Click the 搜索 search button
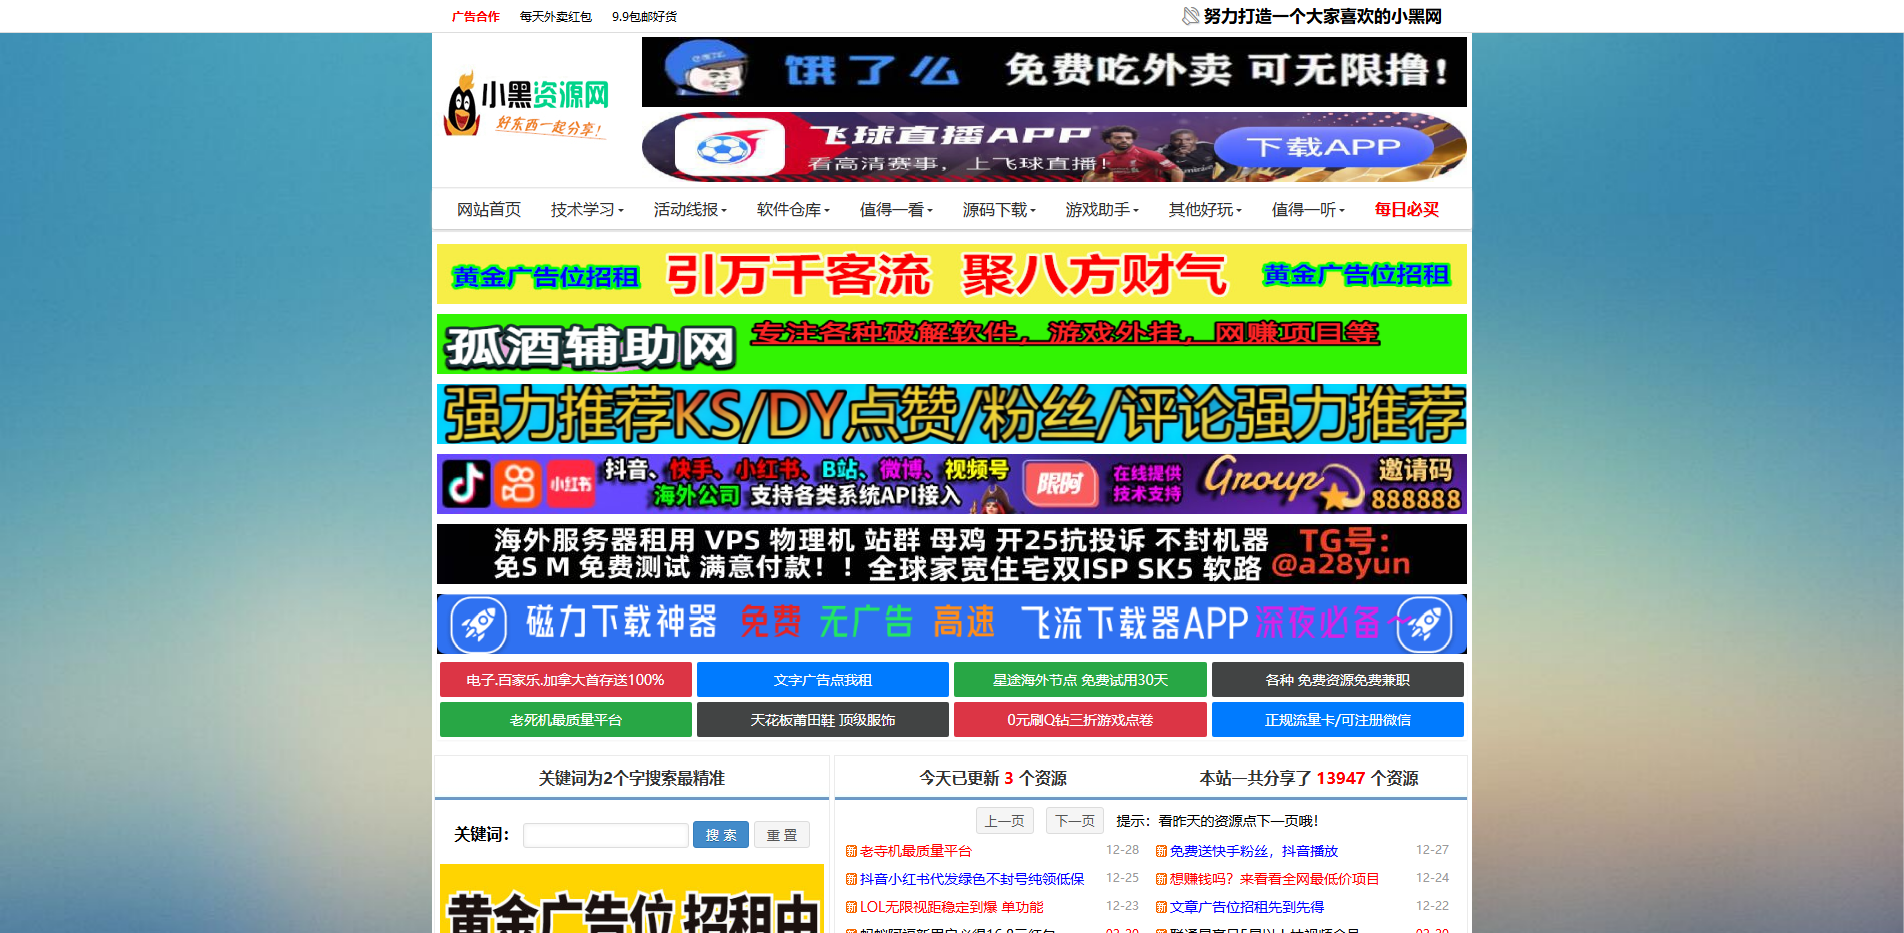The image size is (1904, 933). 720,834
